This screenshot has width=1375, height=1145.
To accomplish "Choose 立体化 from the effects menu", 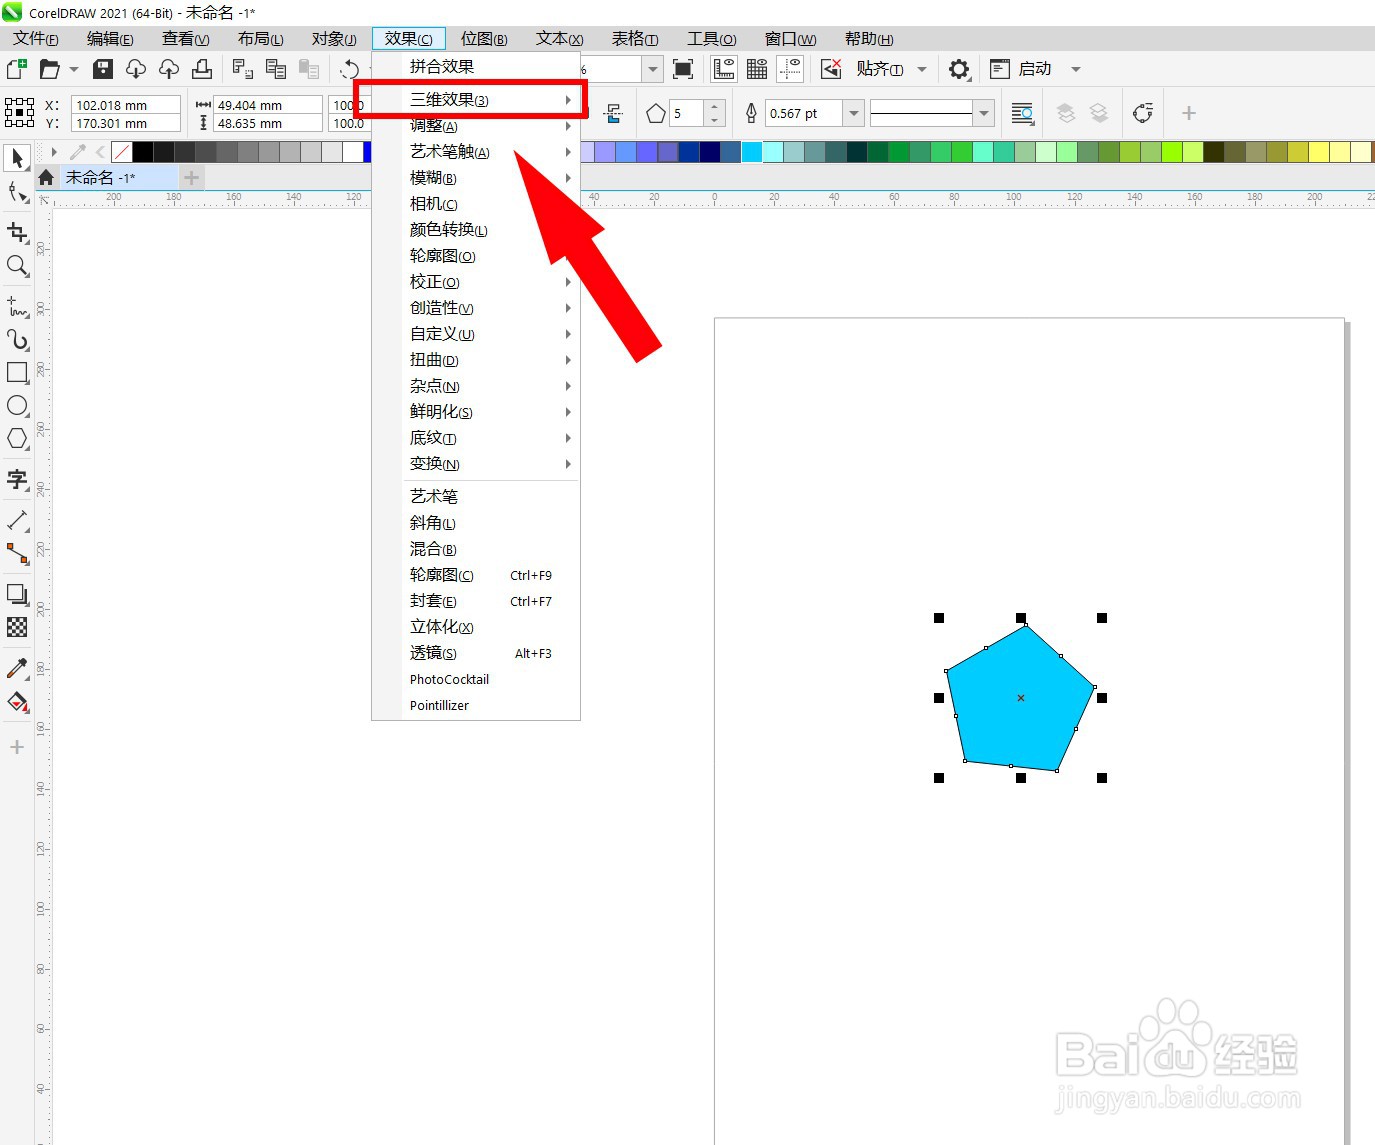I will pyautogui.click(x=476, y=627).
